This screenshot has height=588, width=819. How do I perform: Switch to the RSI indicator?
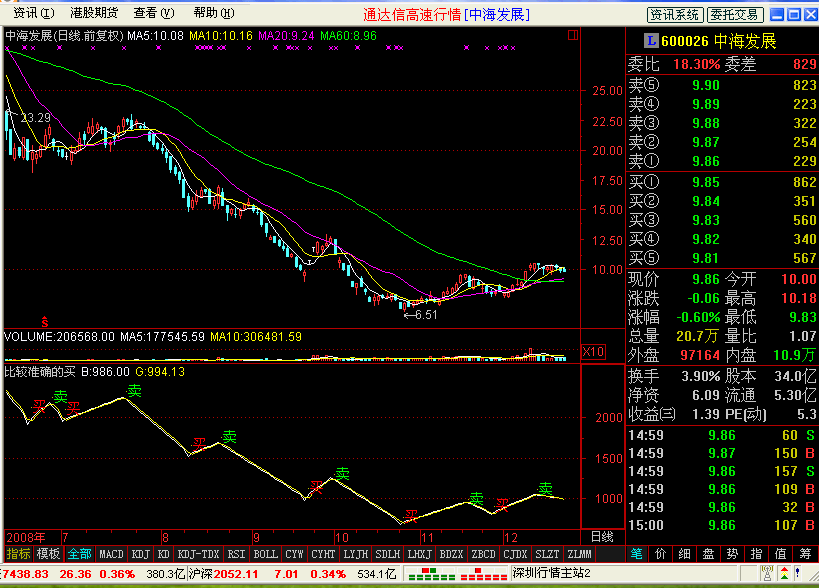pos(236,554)
